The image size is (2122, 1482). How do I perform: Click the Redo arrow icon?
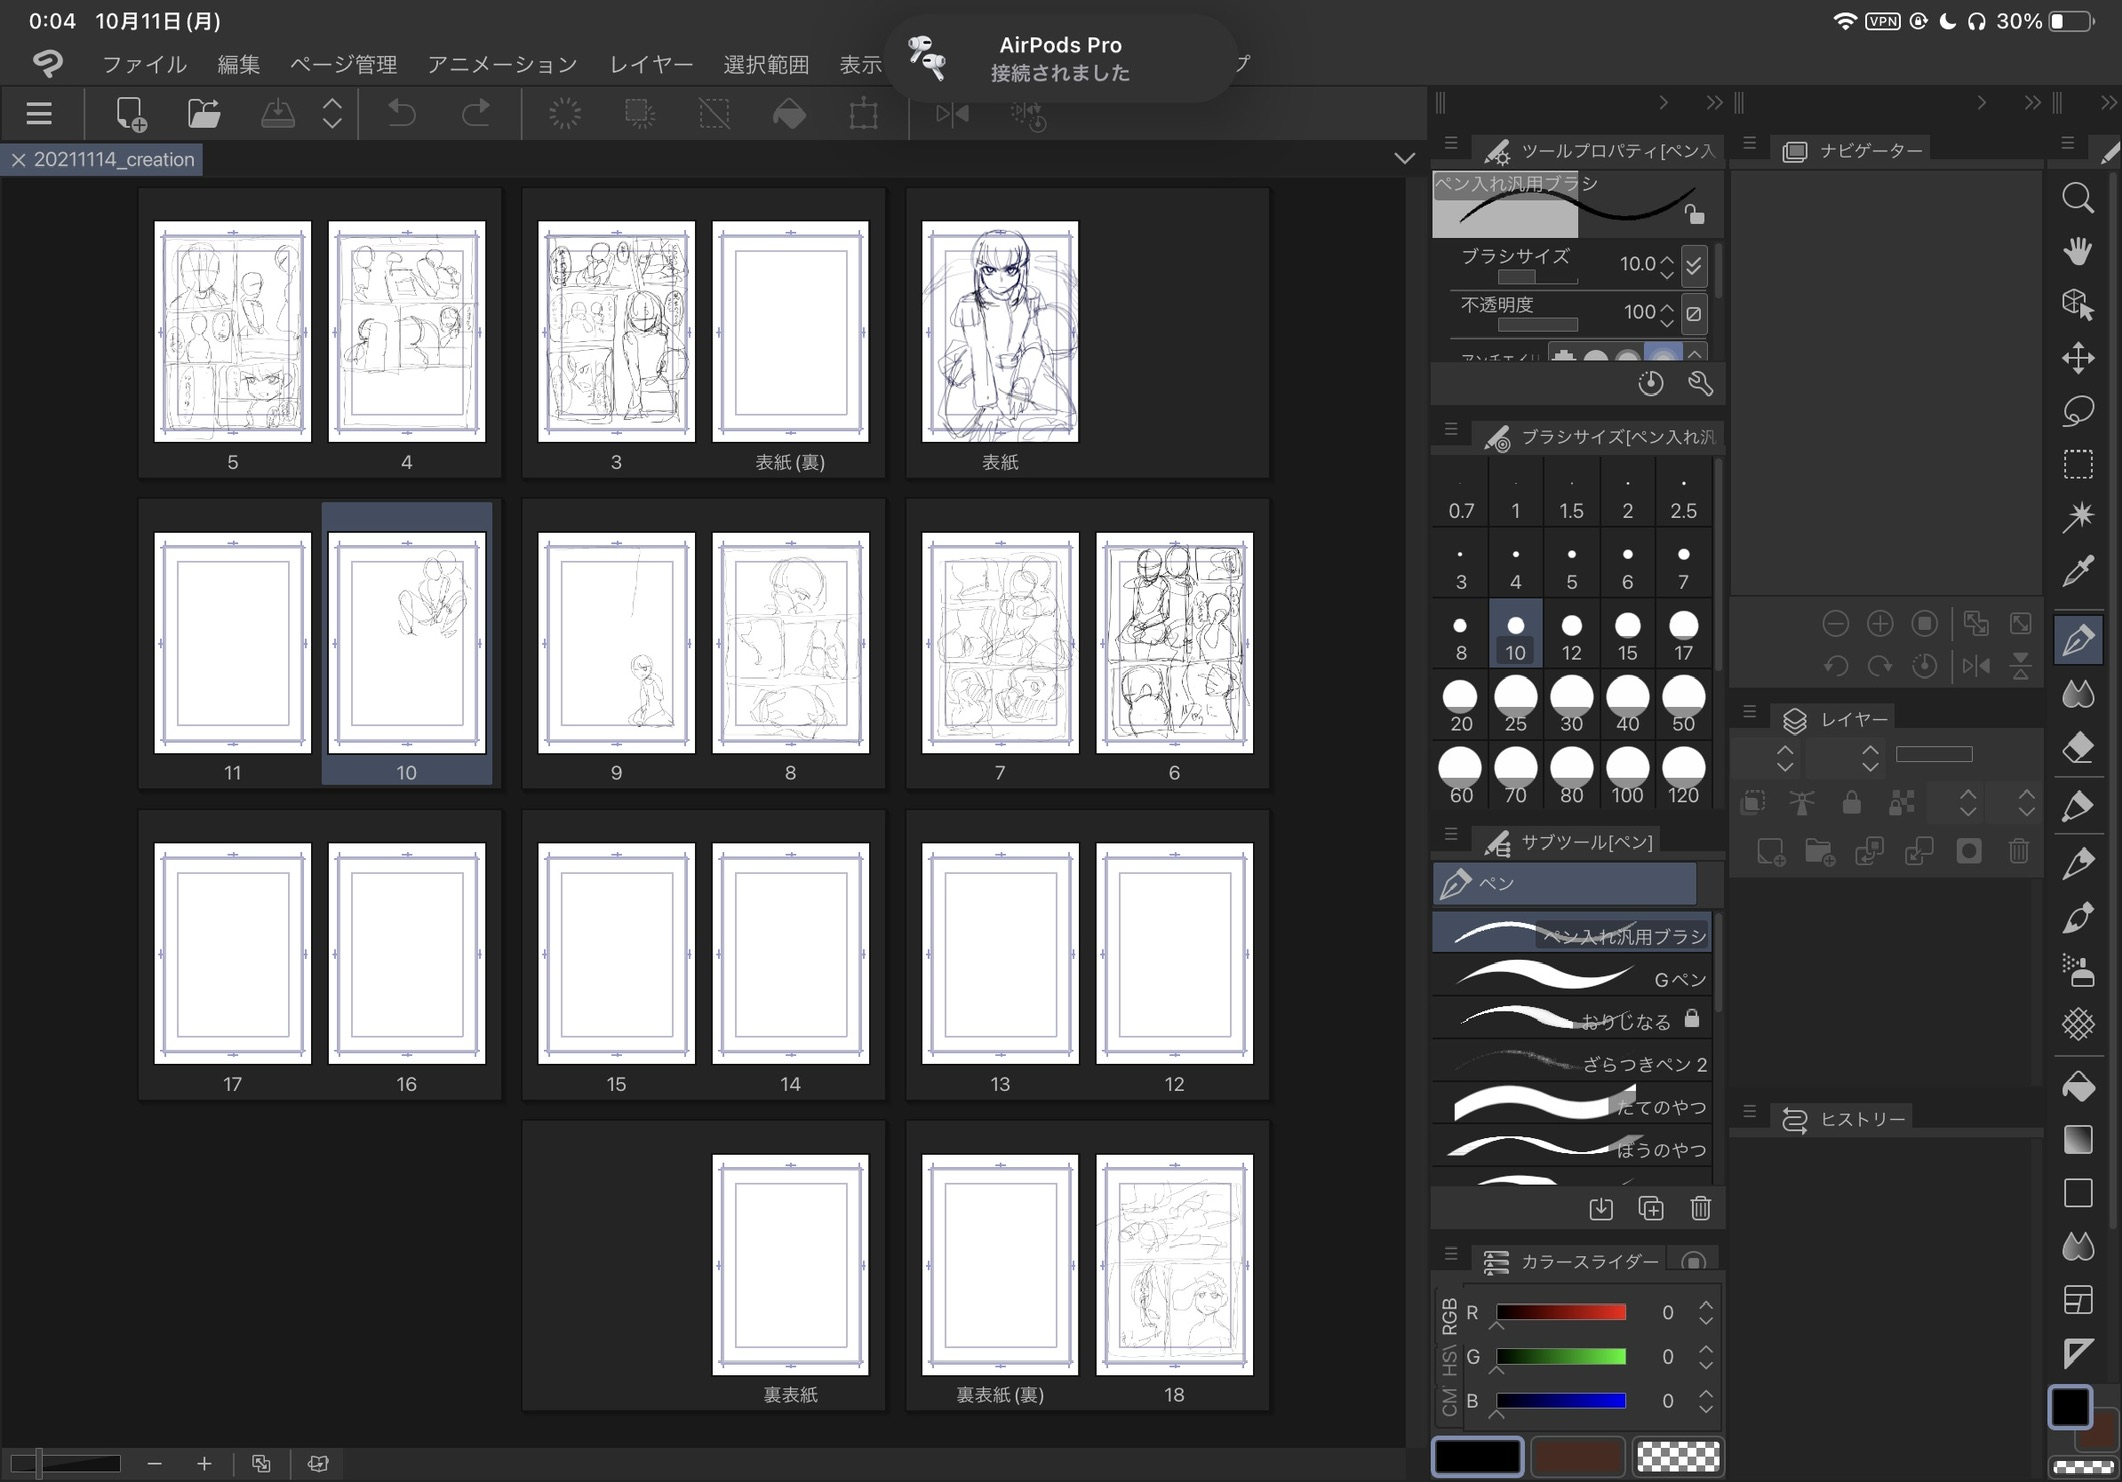[476, 113]
